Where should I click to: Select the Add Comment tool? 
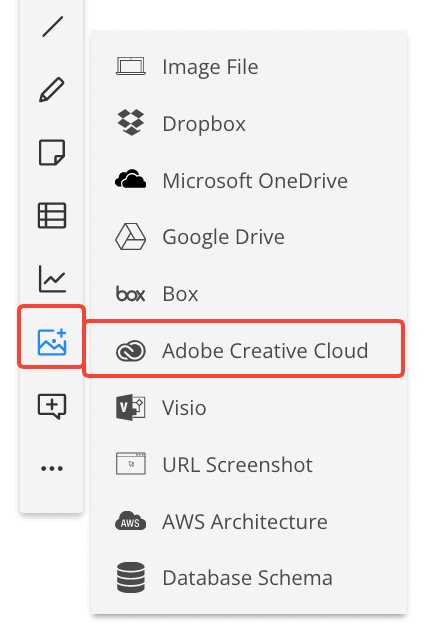point(52,406)
